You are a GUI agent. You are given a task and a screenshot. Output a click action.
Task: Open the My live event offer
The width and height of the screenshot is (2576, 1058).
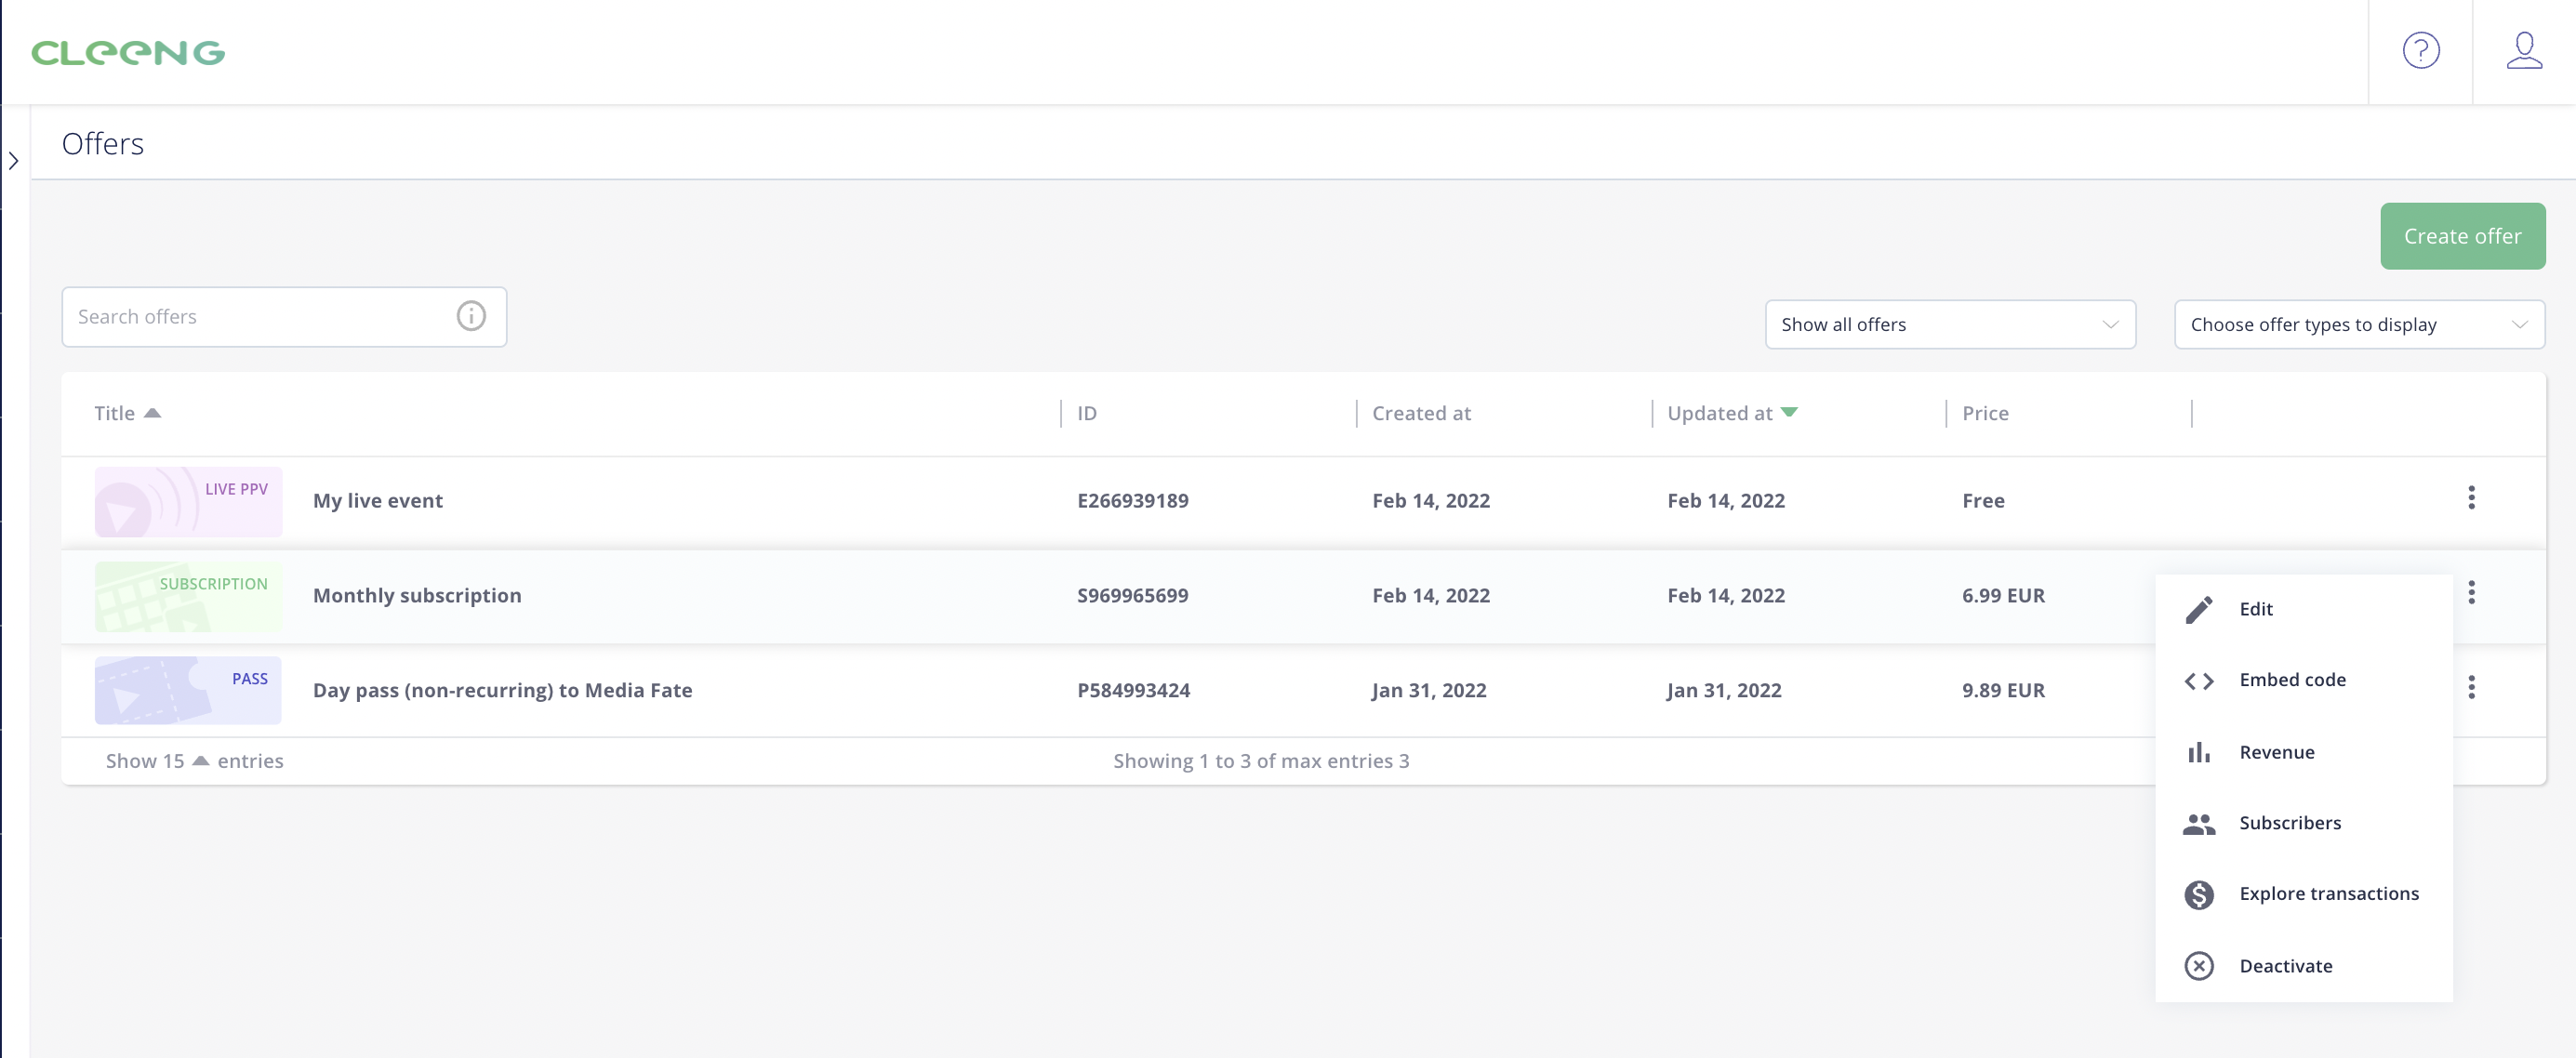tap(378, 501)
